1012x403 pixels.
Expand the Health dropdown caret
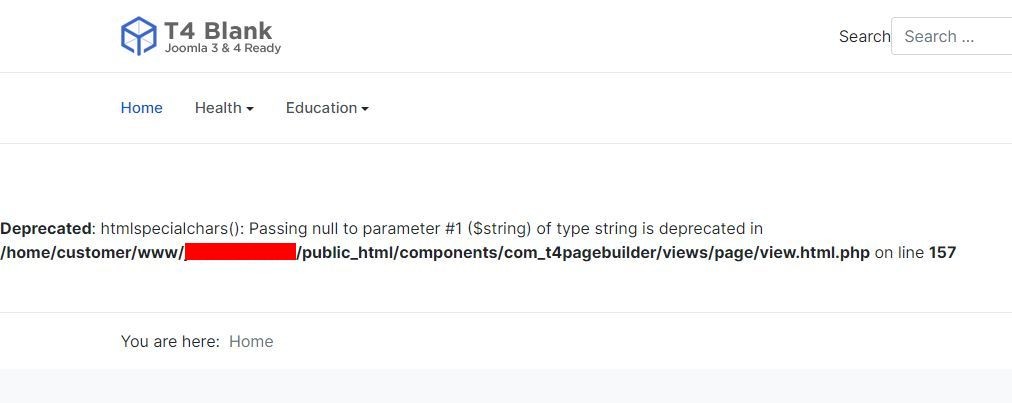[250, 109]
